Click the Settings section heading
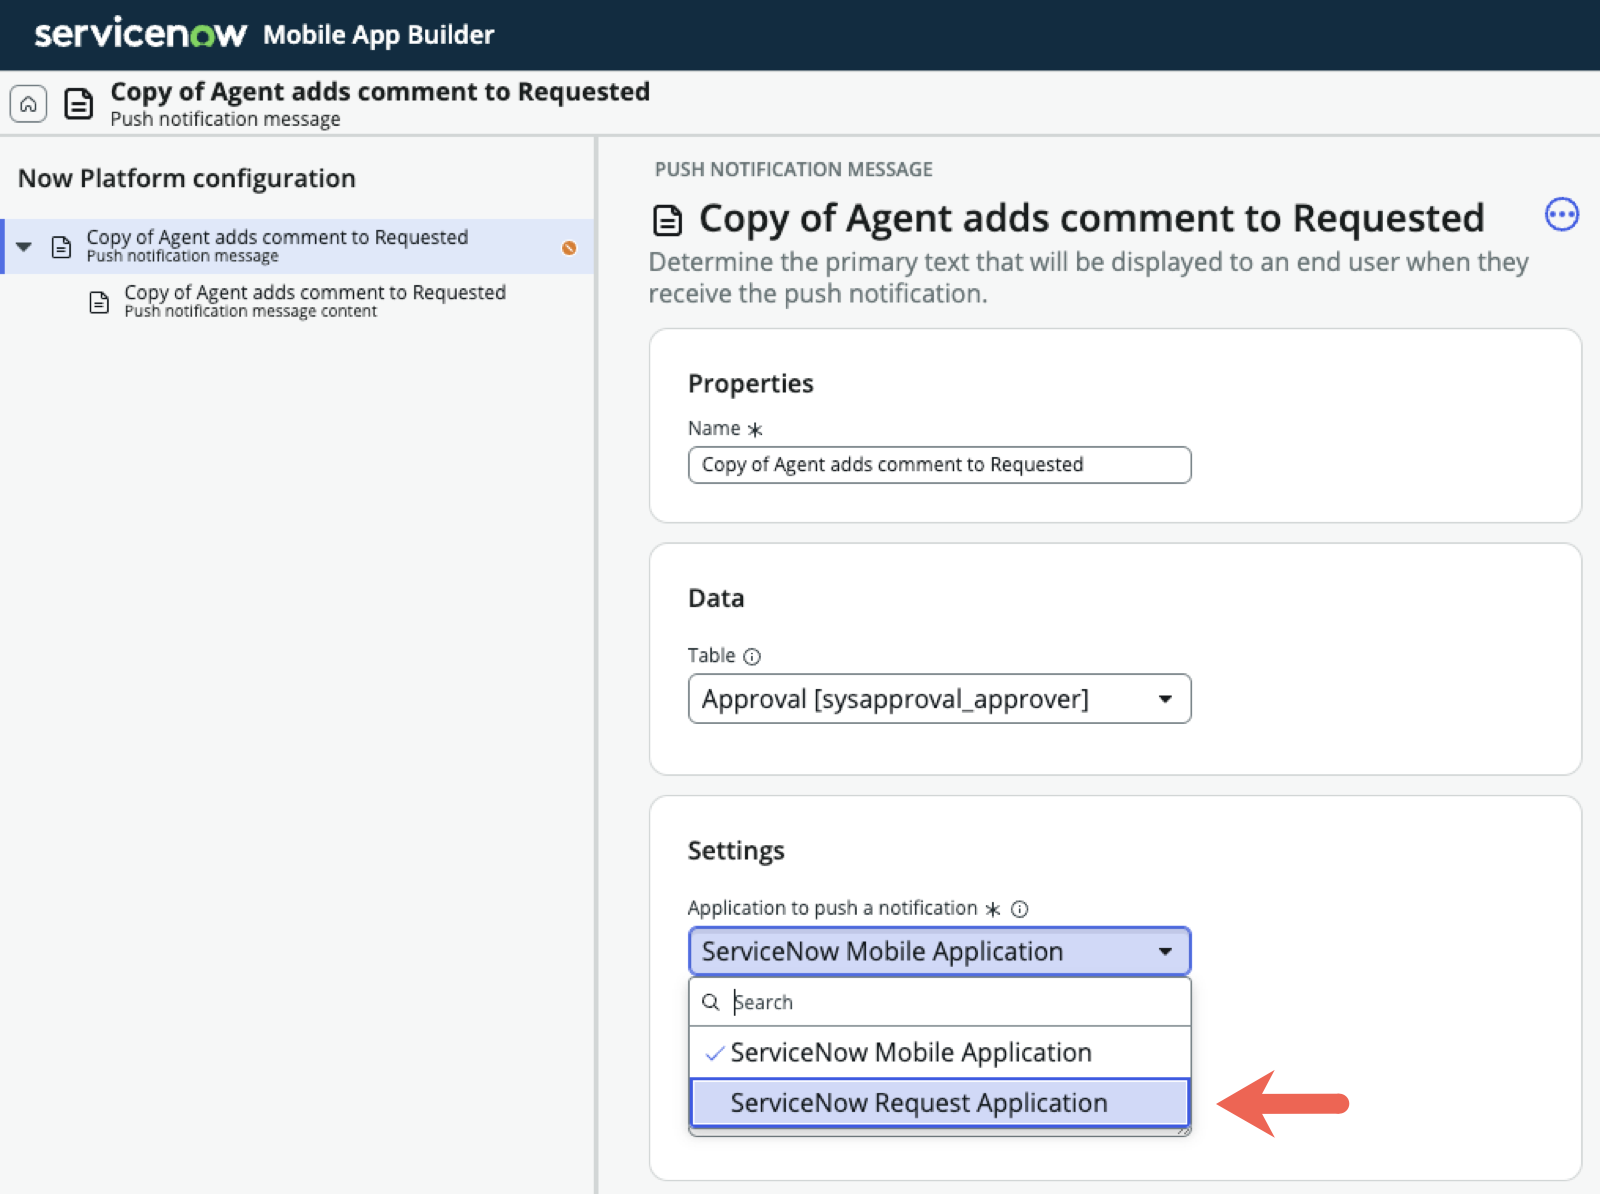The image size is (1600, 1194). (736, 851)
